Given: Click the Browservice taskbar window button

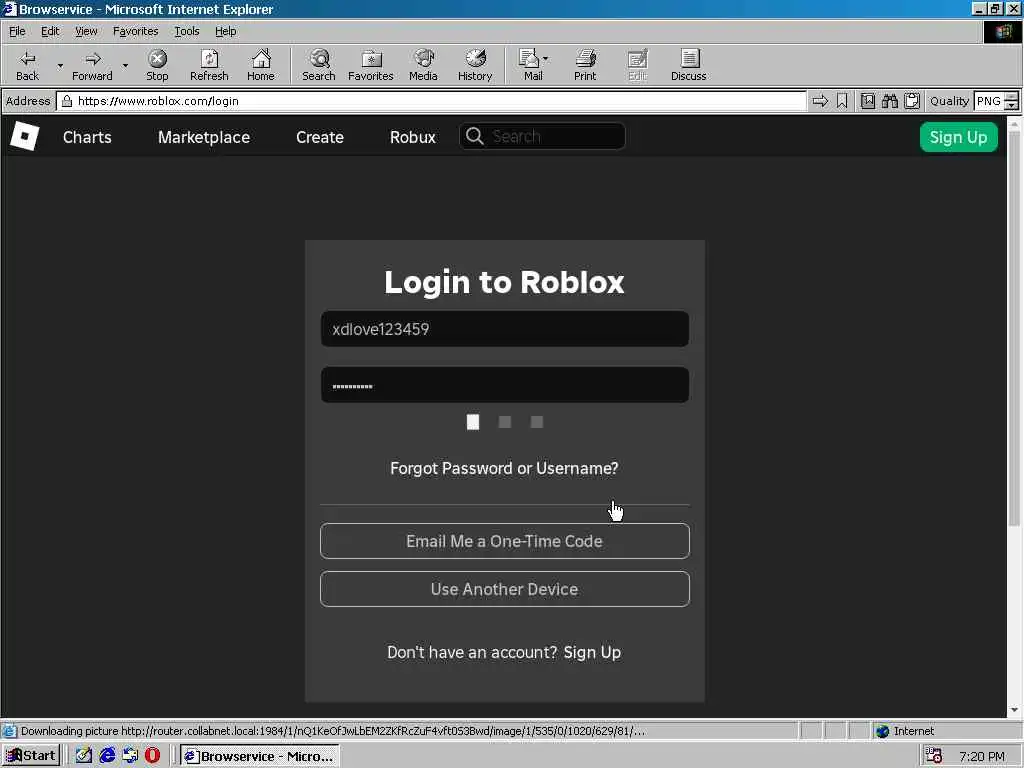Looking at the screenshot, I should [x=260, y=756].
